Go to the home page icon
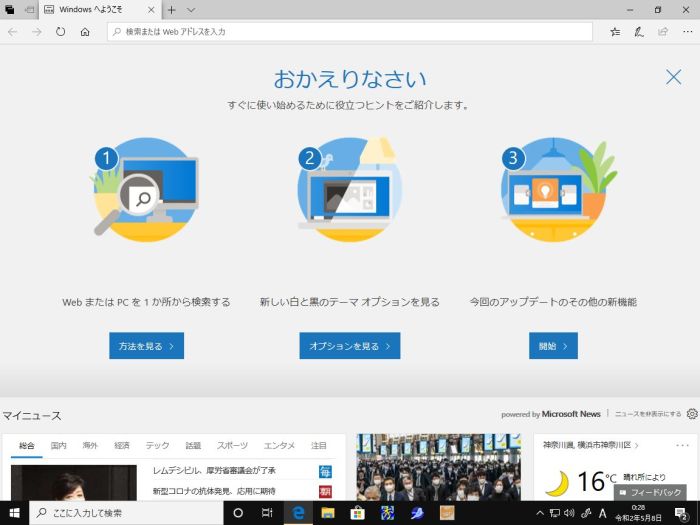 (85, 32)
